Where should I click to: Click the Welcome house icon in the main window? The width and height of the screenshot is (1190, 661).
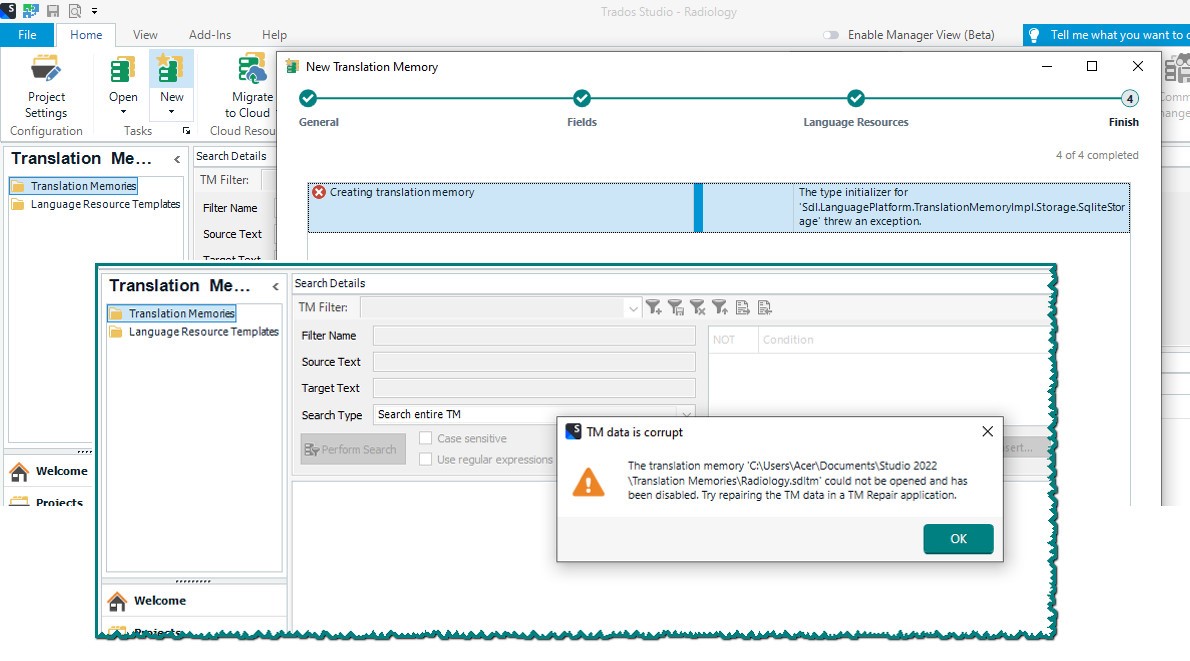(x=19, y=471)
